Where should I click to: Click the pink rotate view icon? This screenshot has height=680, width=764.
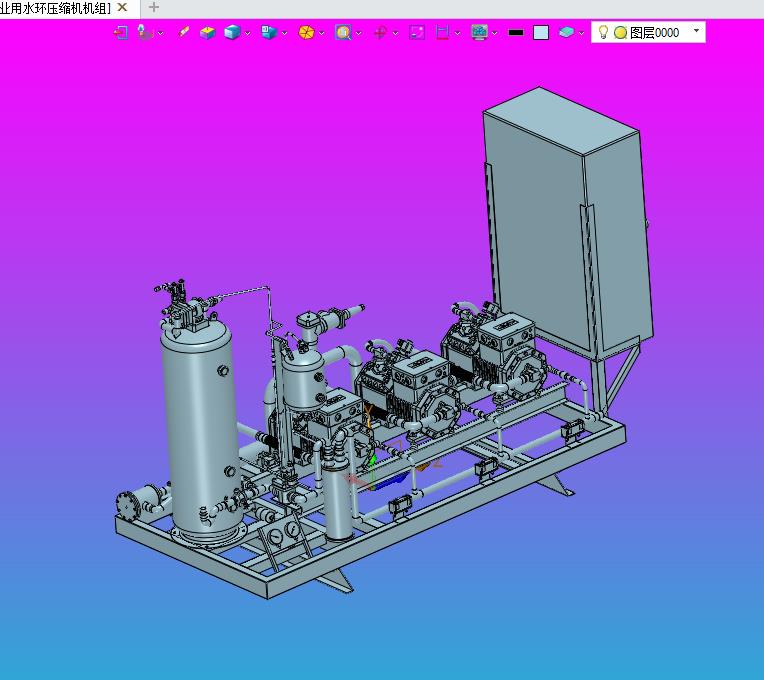pos(380,32)
